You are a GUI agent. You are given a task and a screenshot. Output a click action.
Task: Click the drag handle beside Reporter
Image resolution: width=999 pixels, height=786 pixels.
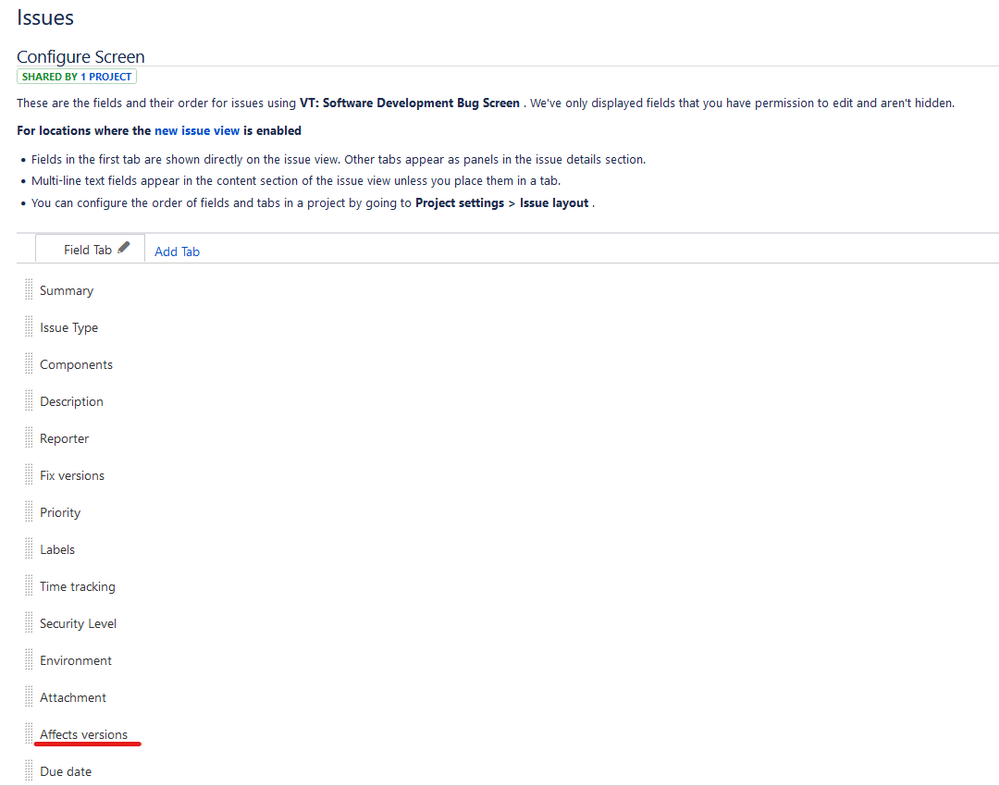pos(29,438)
